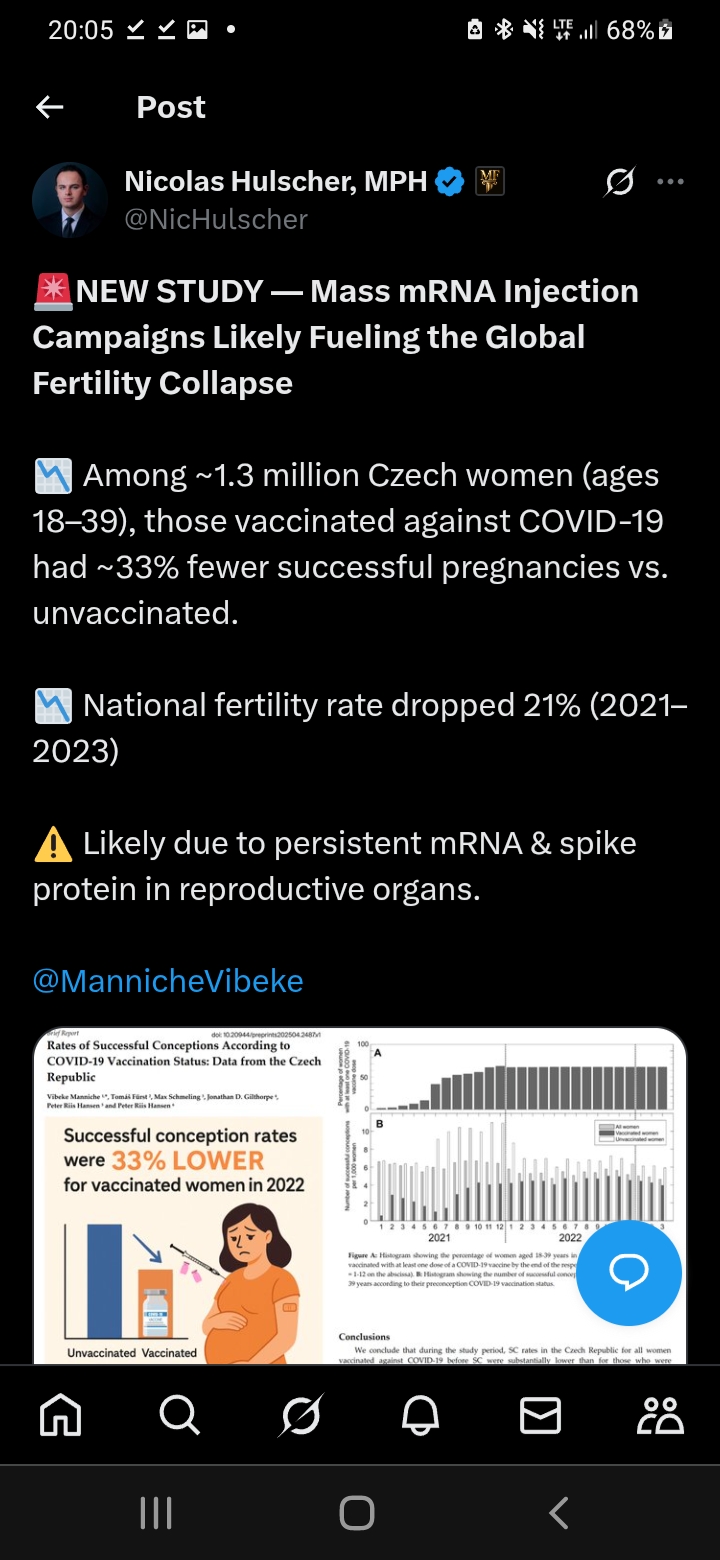Tap the Grok icon beside the author
The width and height of the screenshot is (720, 1560).
click(x=619, y=182)
